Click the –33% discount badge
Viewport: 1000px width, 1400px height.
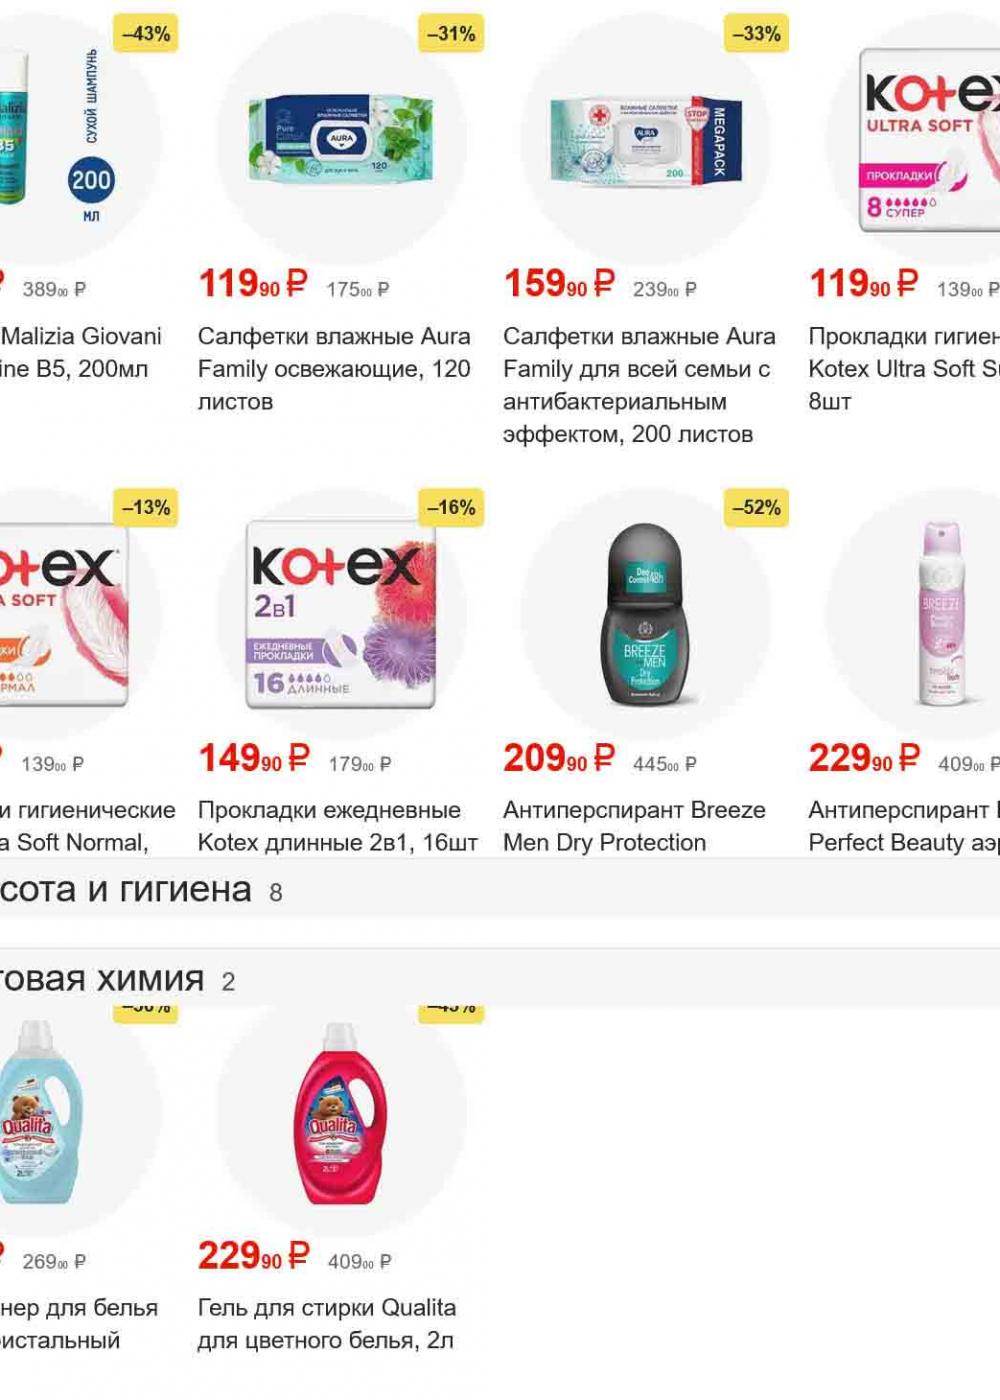tap(756, 34)
